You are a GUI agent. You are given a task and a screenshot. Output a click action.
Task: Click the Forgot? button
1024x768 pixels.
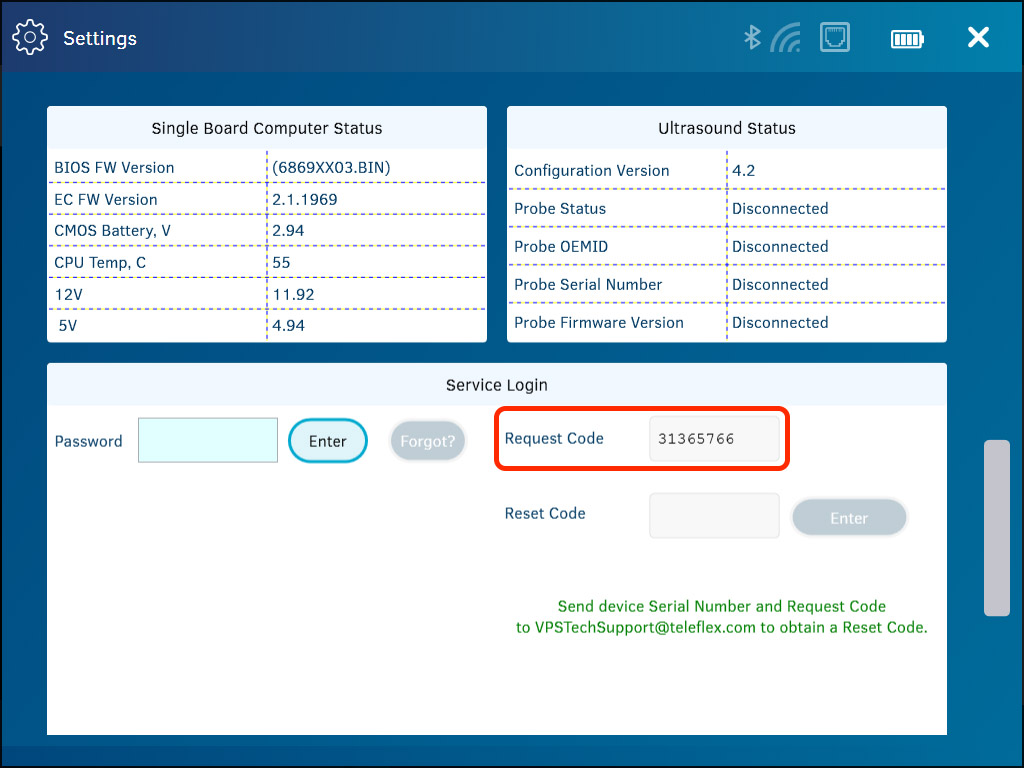point(428,440)
